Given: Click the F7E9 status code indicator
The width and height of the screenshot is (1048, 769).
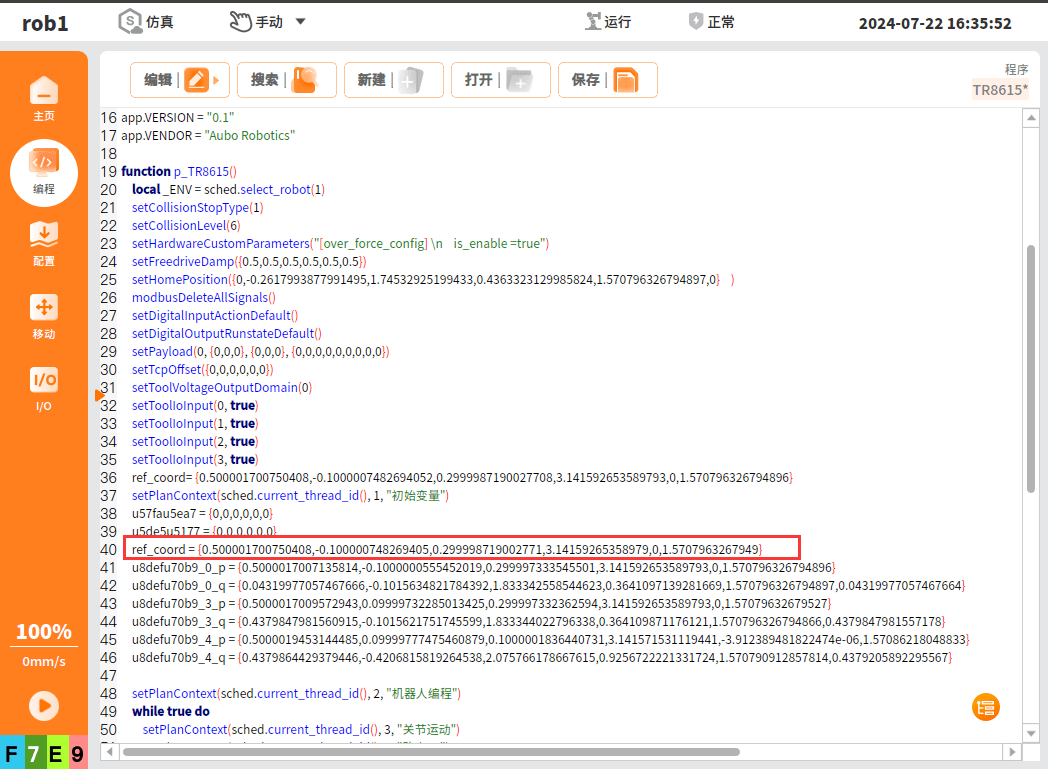Looking at the screenshot, I should pos(44,753).
